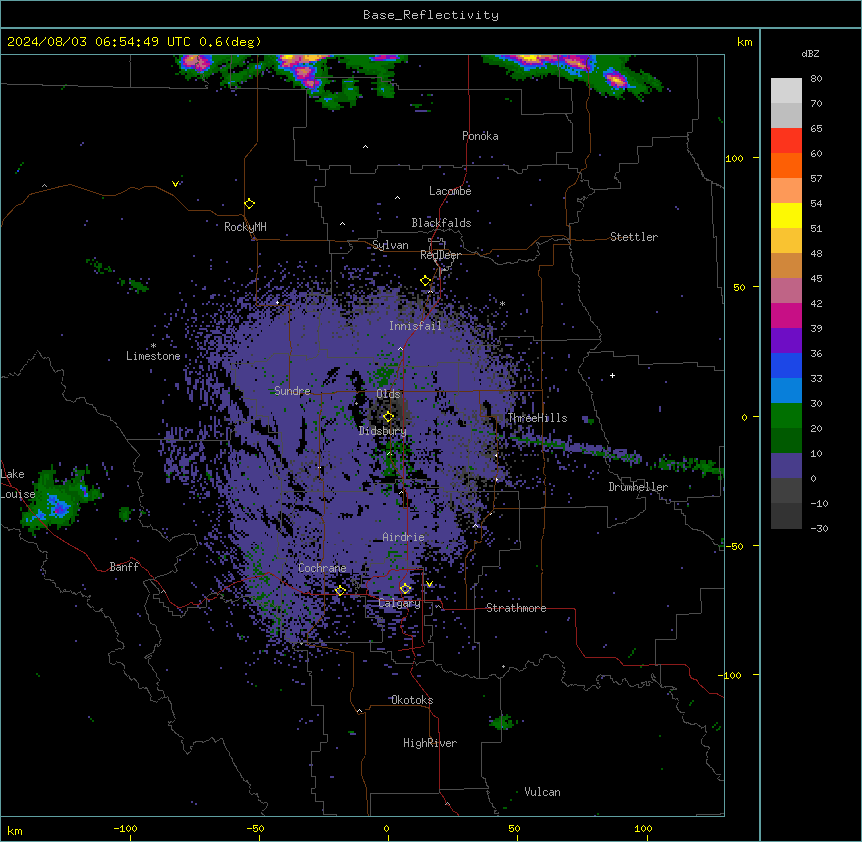Image resolution: width=862 pixels, height=842 pixels.
Task: Select the blue 33-36 dBZ legend swatch
Action: pos(786,365)
